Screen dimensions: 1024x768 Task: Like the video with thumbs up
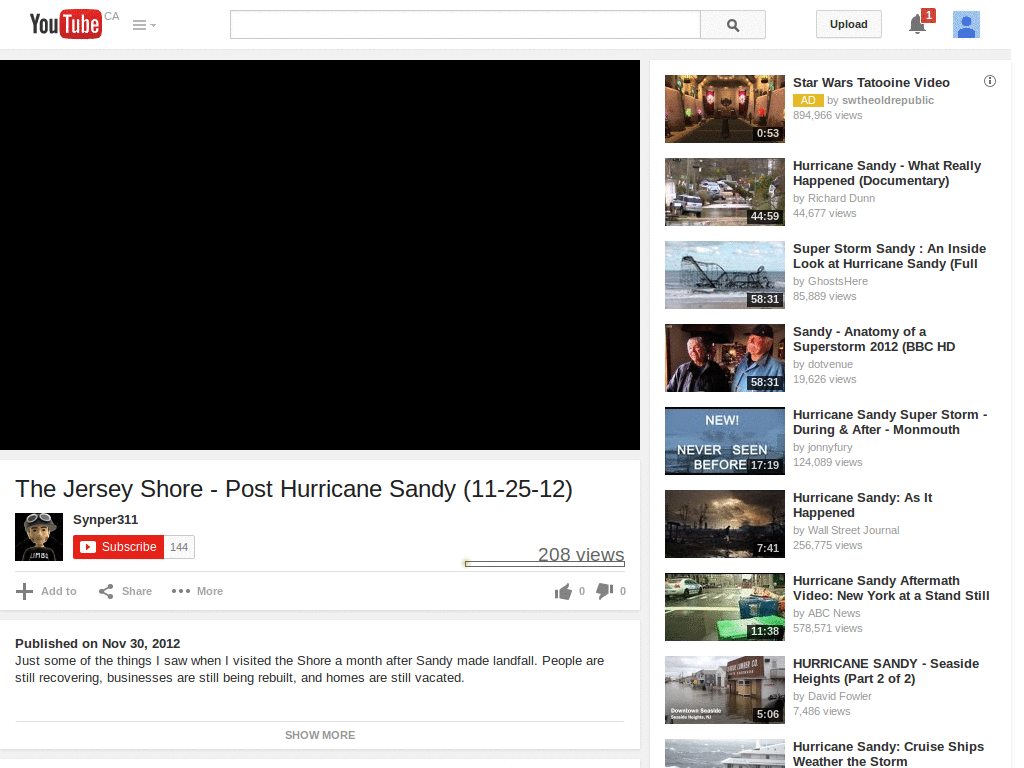[x=563, y=592]
